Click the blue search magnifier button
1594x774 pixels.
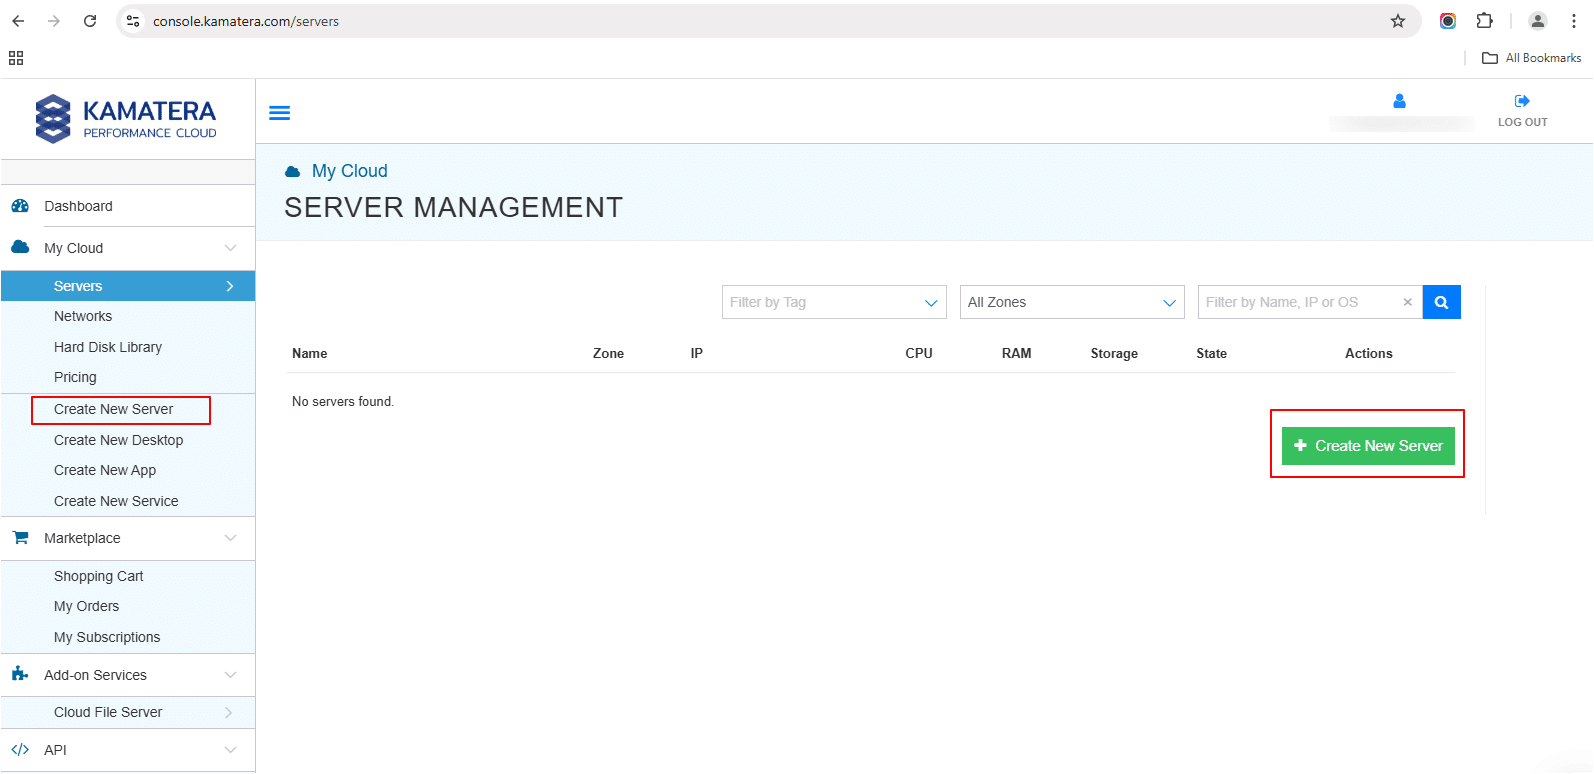(x=1441, y=302)
